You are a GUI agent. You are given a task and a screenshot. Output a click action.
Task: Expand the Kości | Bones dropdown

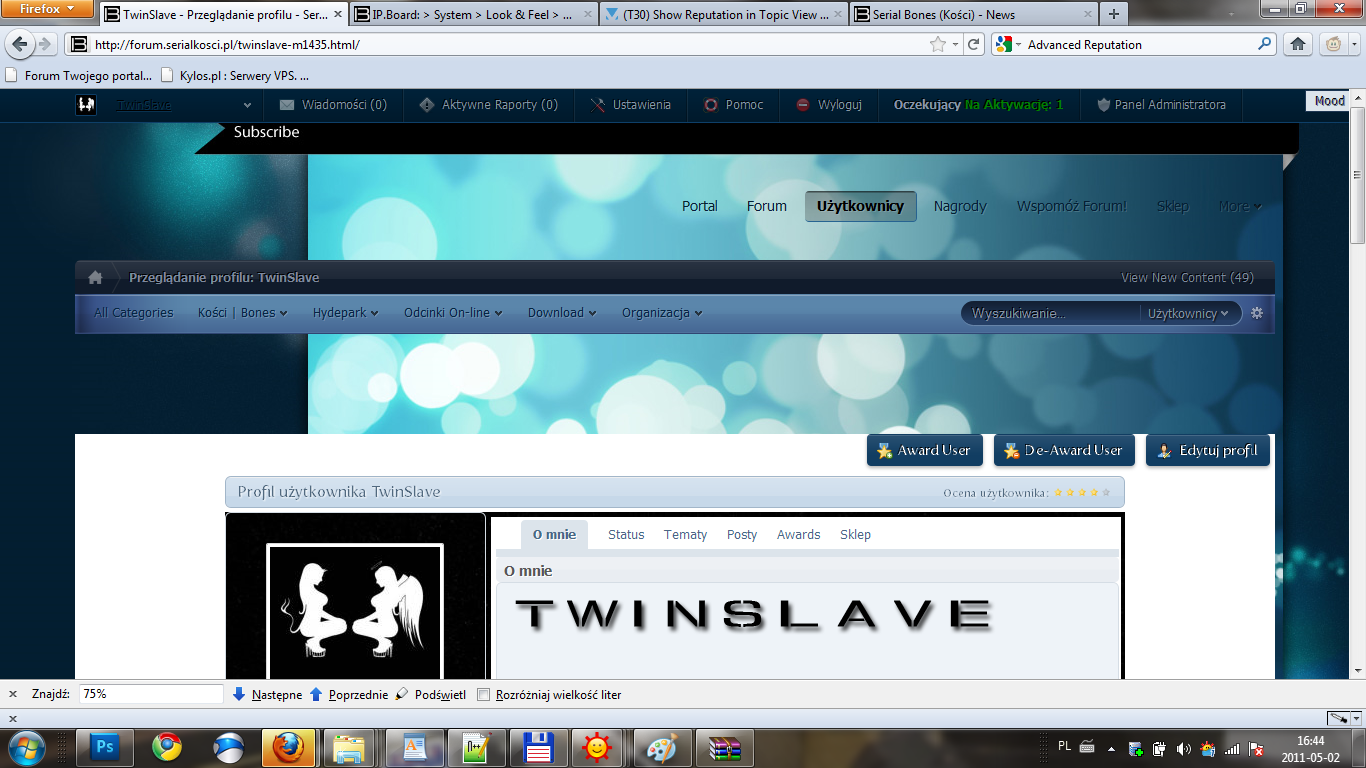coord(242,313)
